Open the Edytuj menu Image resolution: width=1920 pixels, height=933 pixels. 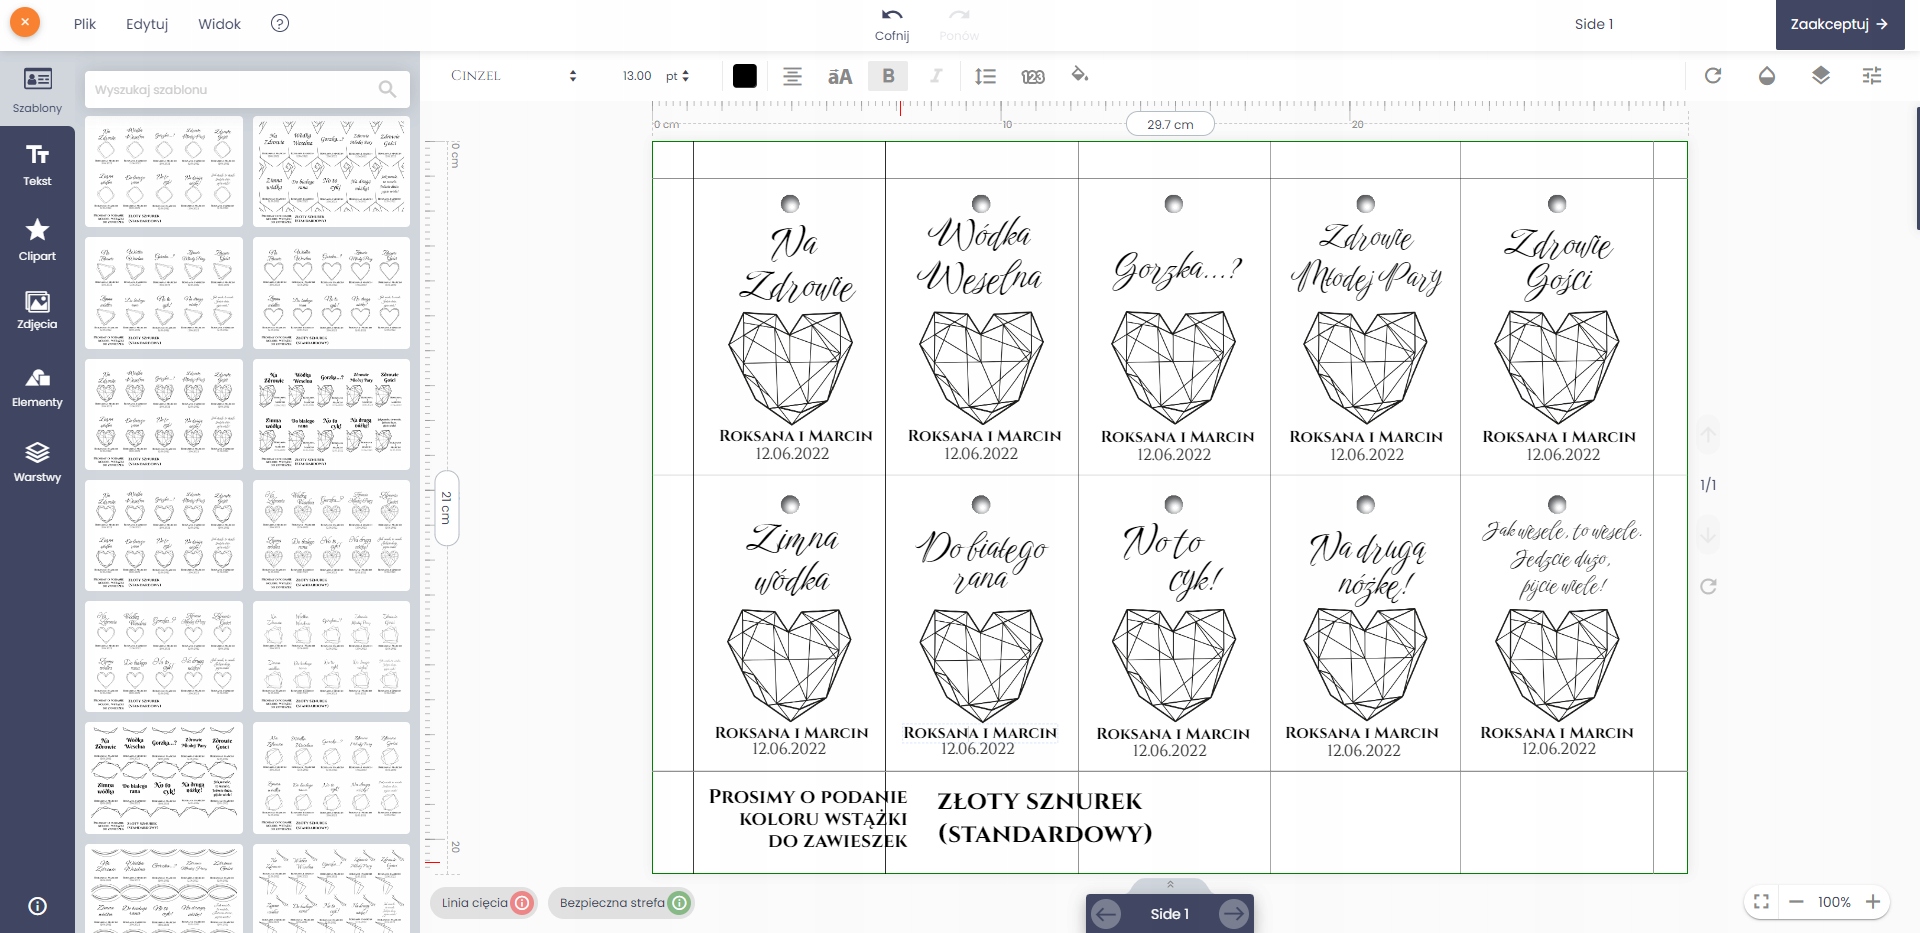[x=147, y=24]
